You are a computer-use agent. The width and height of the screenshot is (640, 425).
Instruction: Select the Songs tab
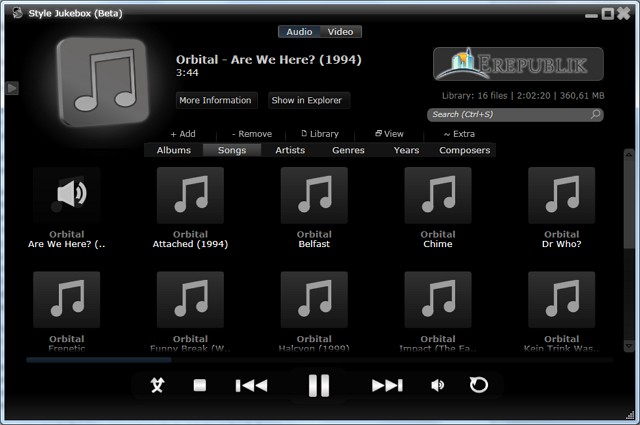pyautogui.click(x=232, y=150)
